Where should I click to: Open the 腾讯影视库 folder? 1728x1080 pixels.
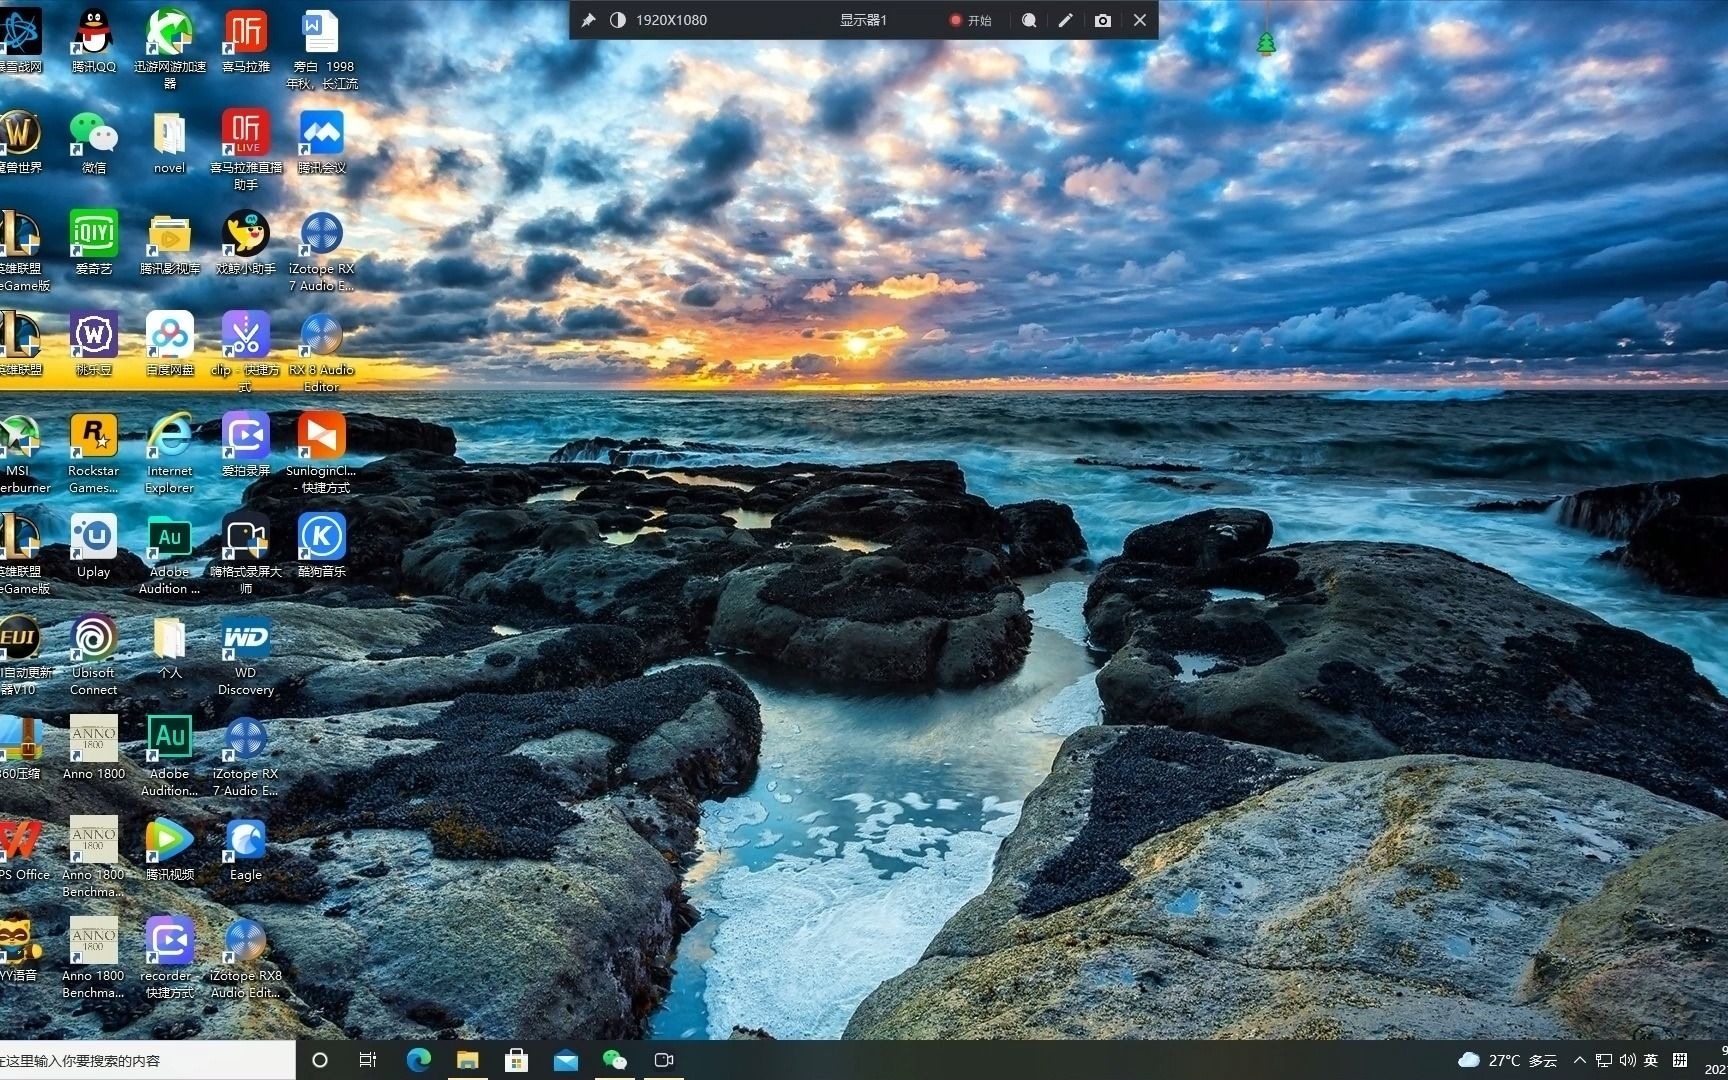pos(170,242)
